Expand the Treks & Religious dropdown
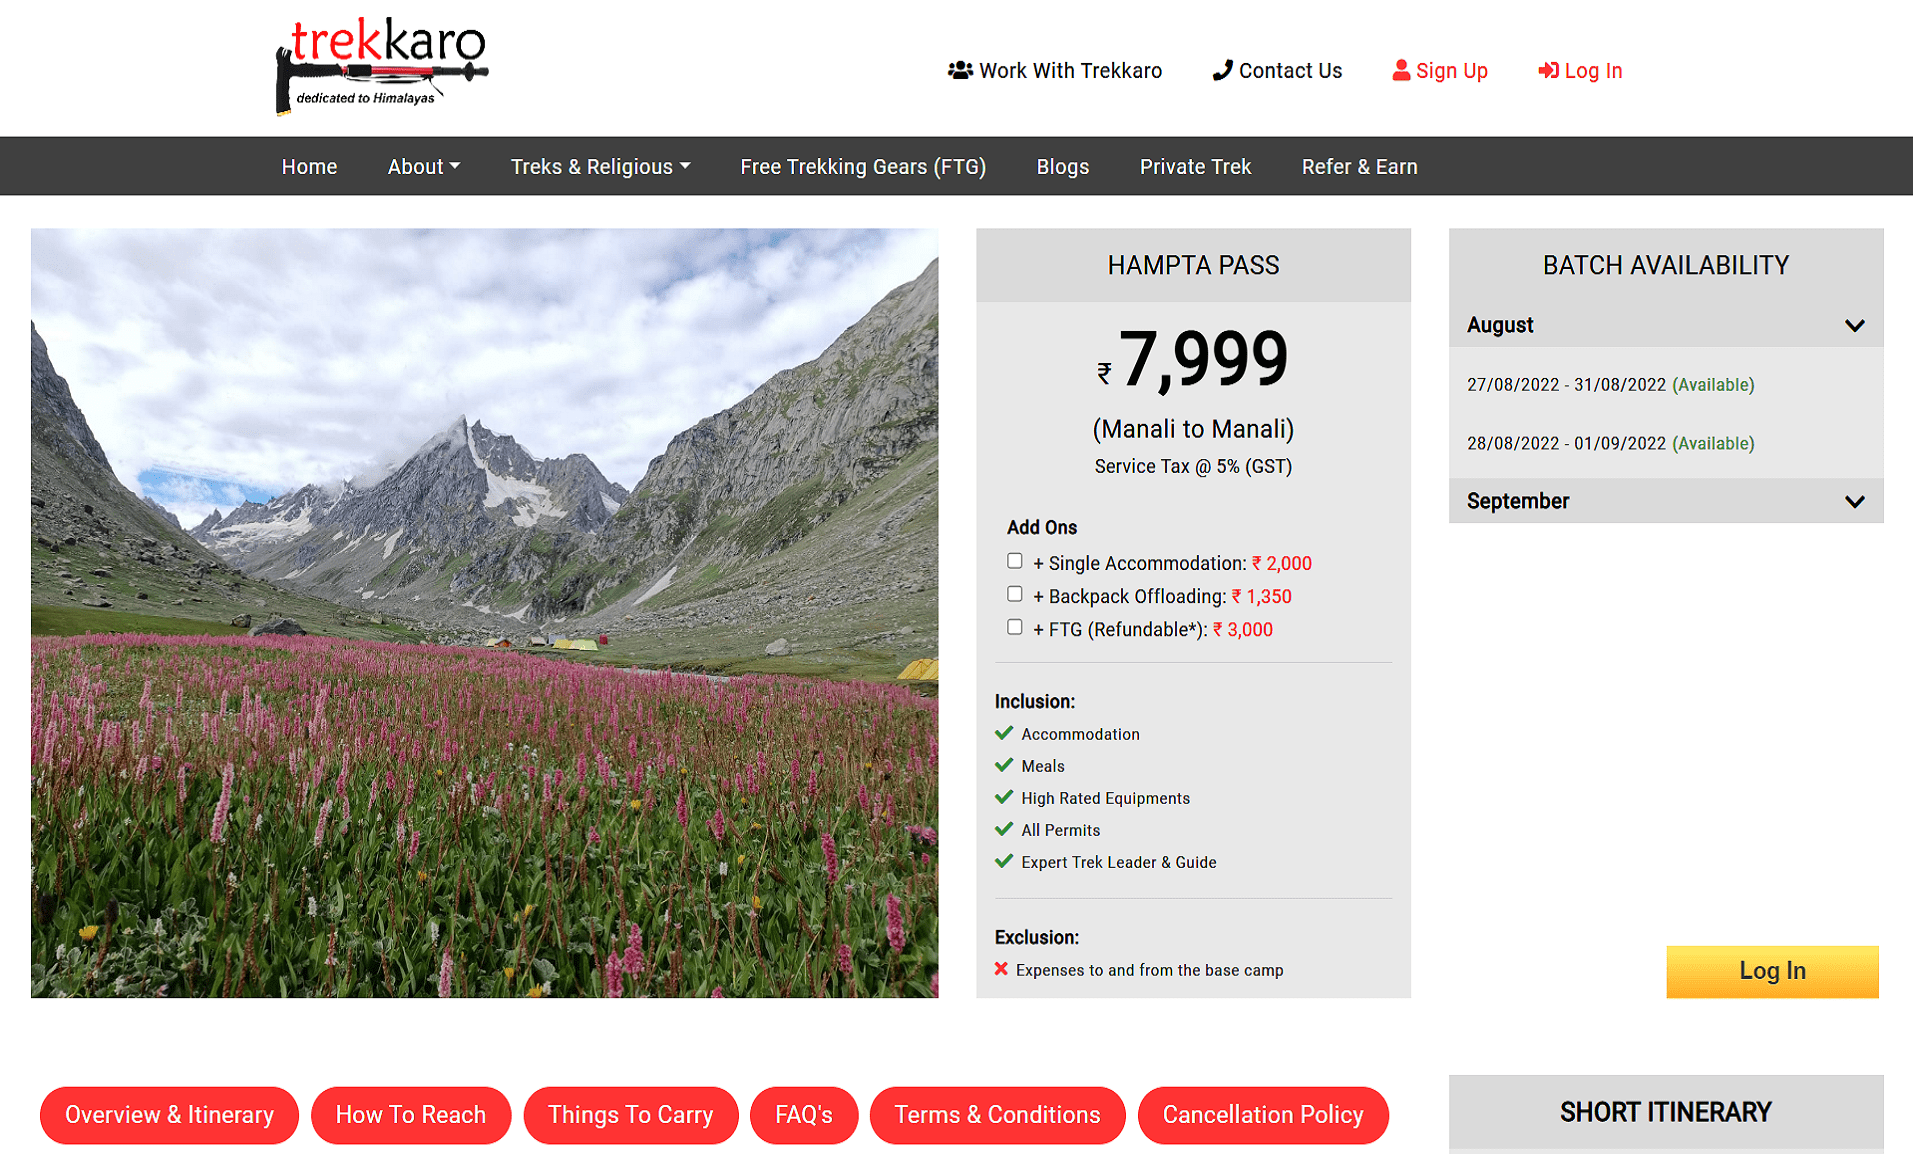Viewport: 1913px width, 1154px height. pos(600,167)
